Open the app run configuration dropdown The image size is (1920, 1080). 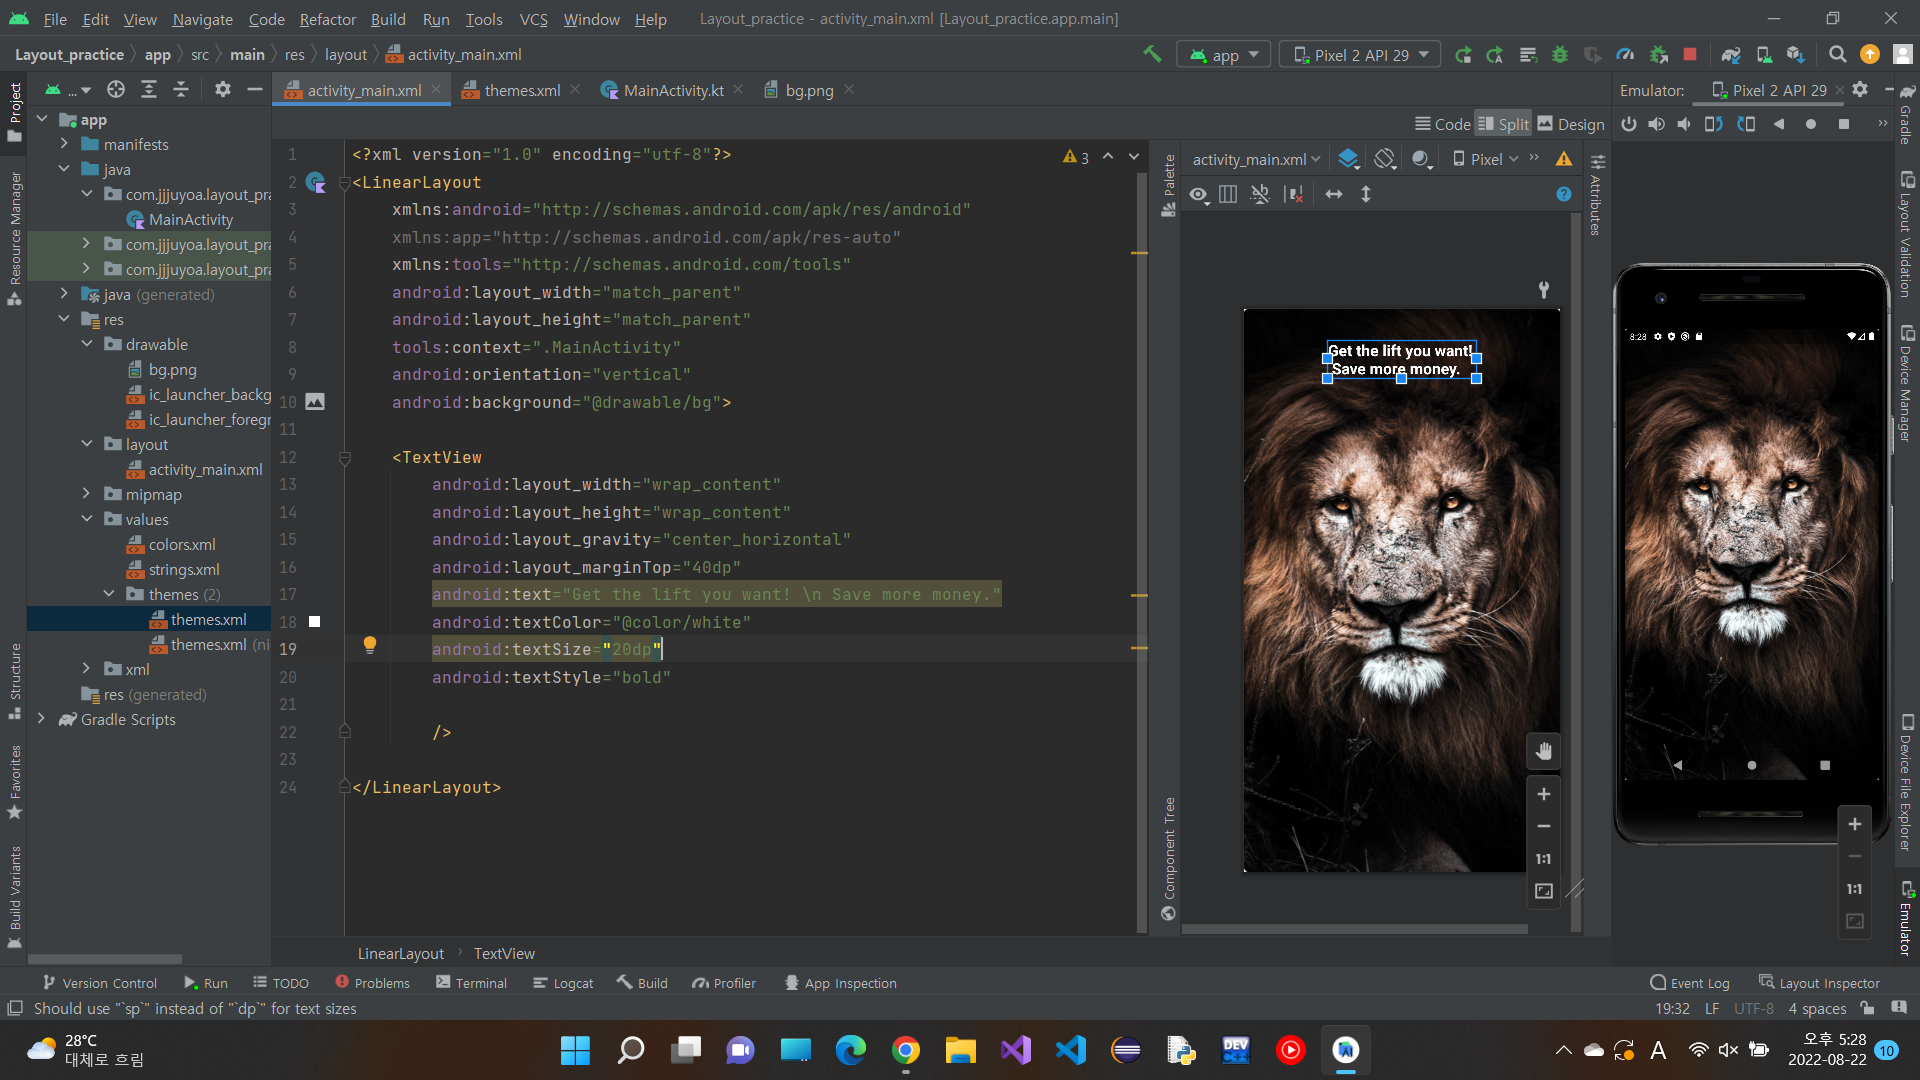[1224, 55]
